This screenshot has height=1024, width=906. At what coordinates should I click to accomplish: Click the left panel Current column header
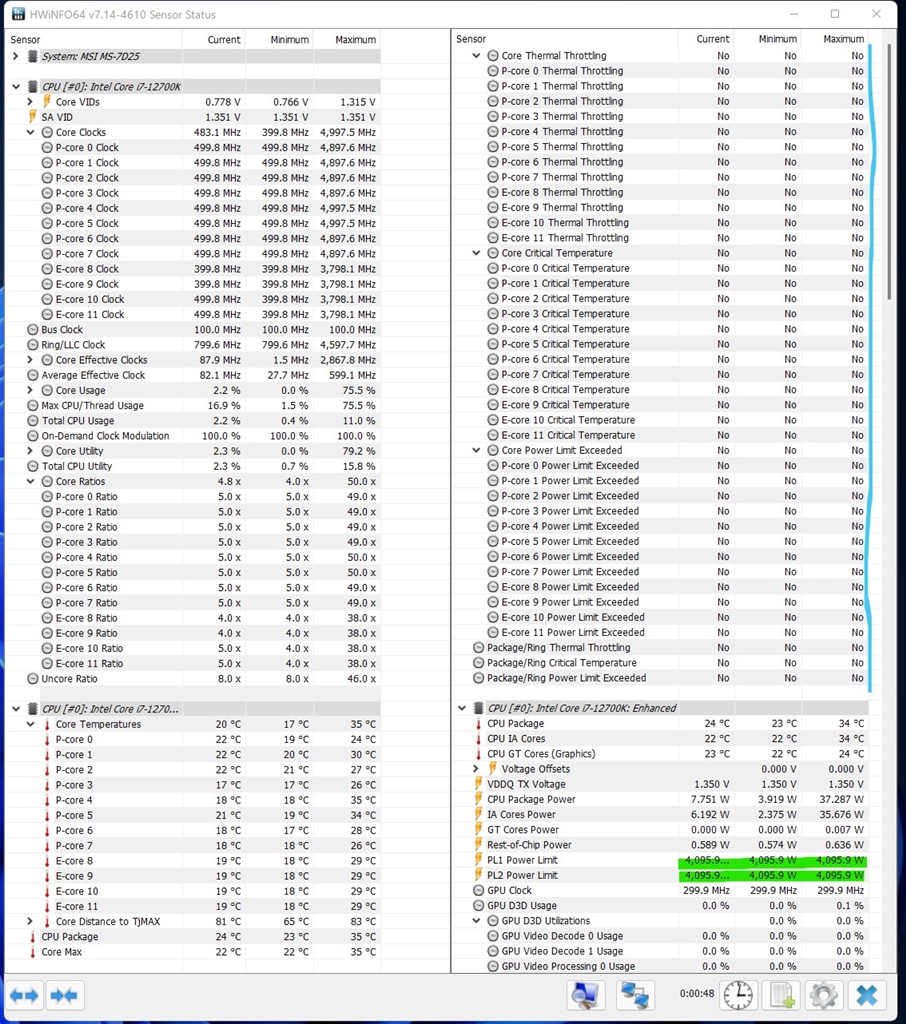214,39
